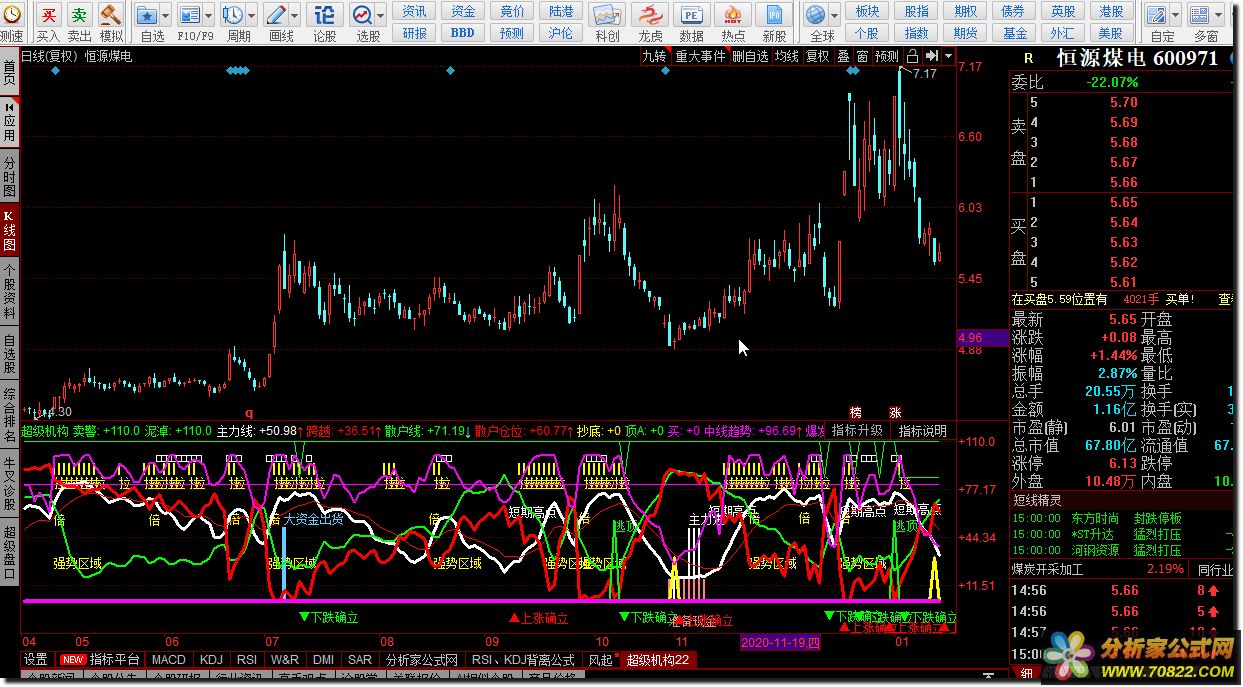Switch to the W&R indicator tab
The height and width of the screenshot is (687, 1243).
[x=285, y=660]
